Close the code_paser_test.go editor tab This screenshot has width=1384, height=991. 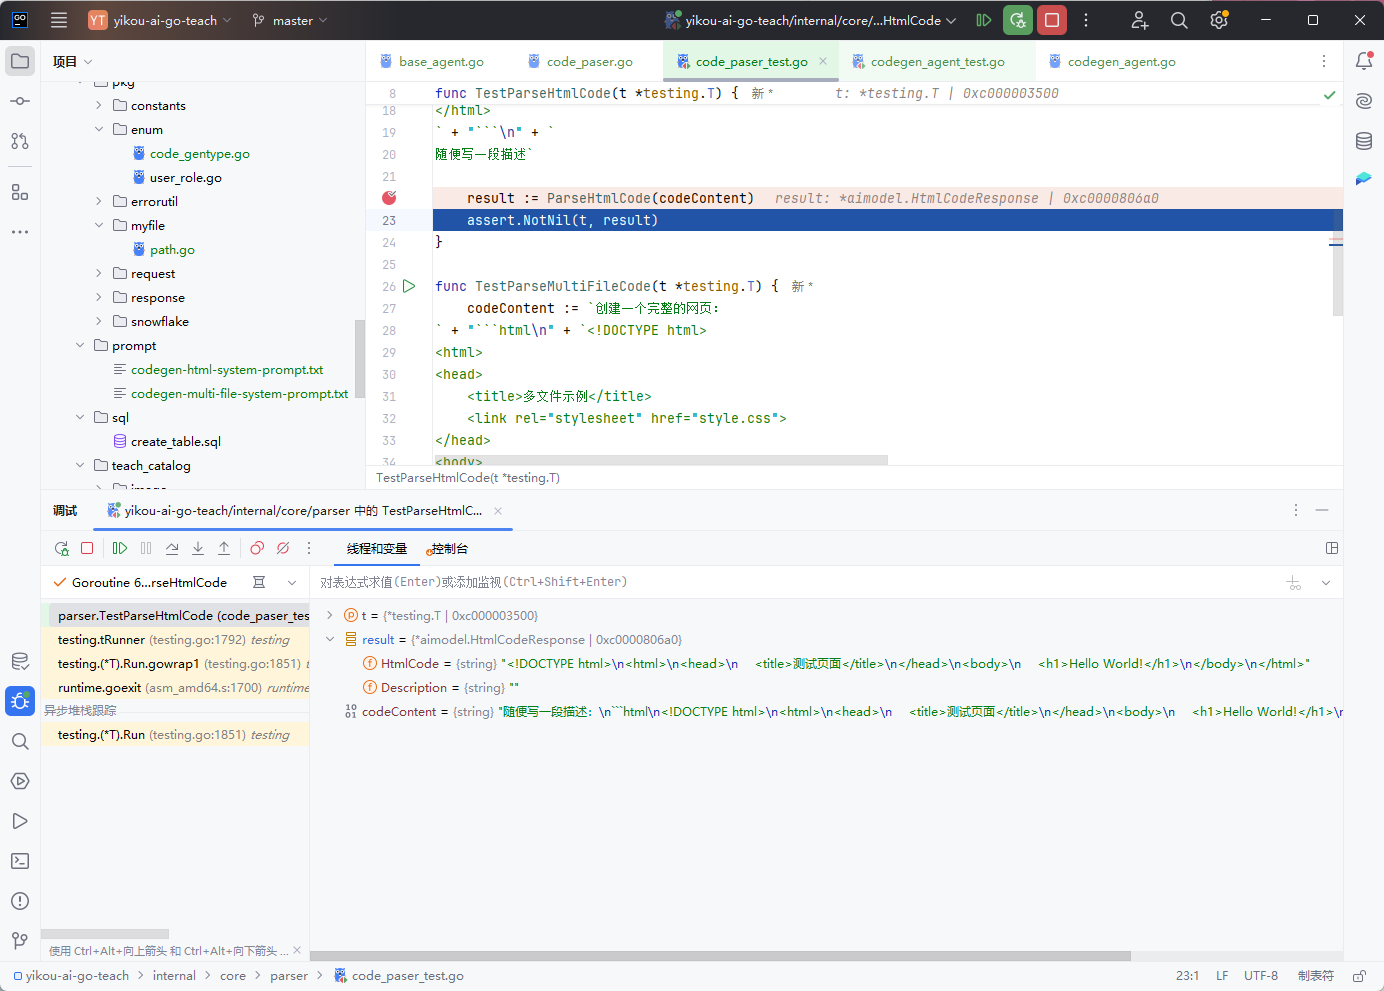823,61
